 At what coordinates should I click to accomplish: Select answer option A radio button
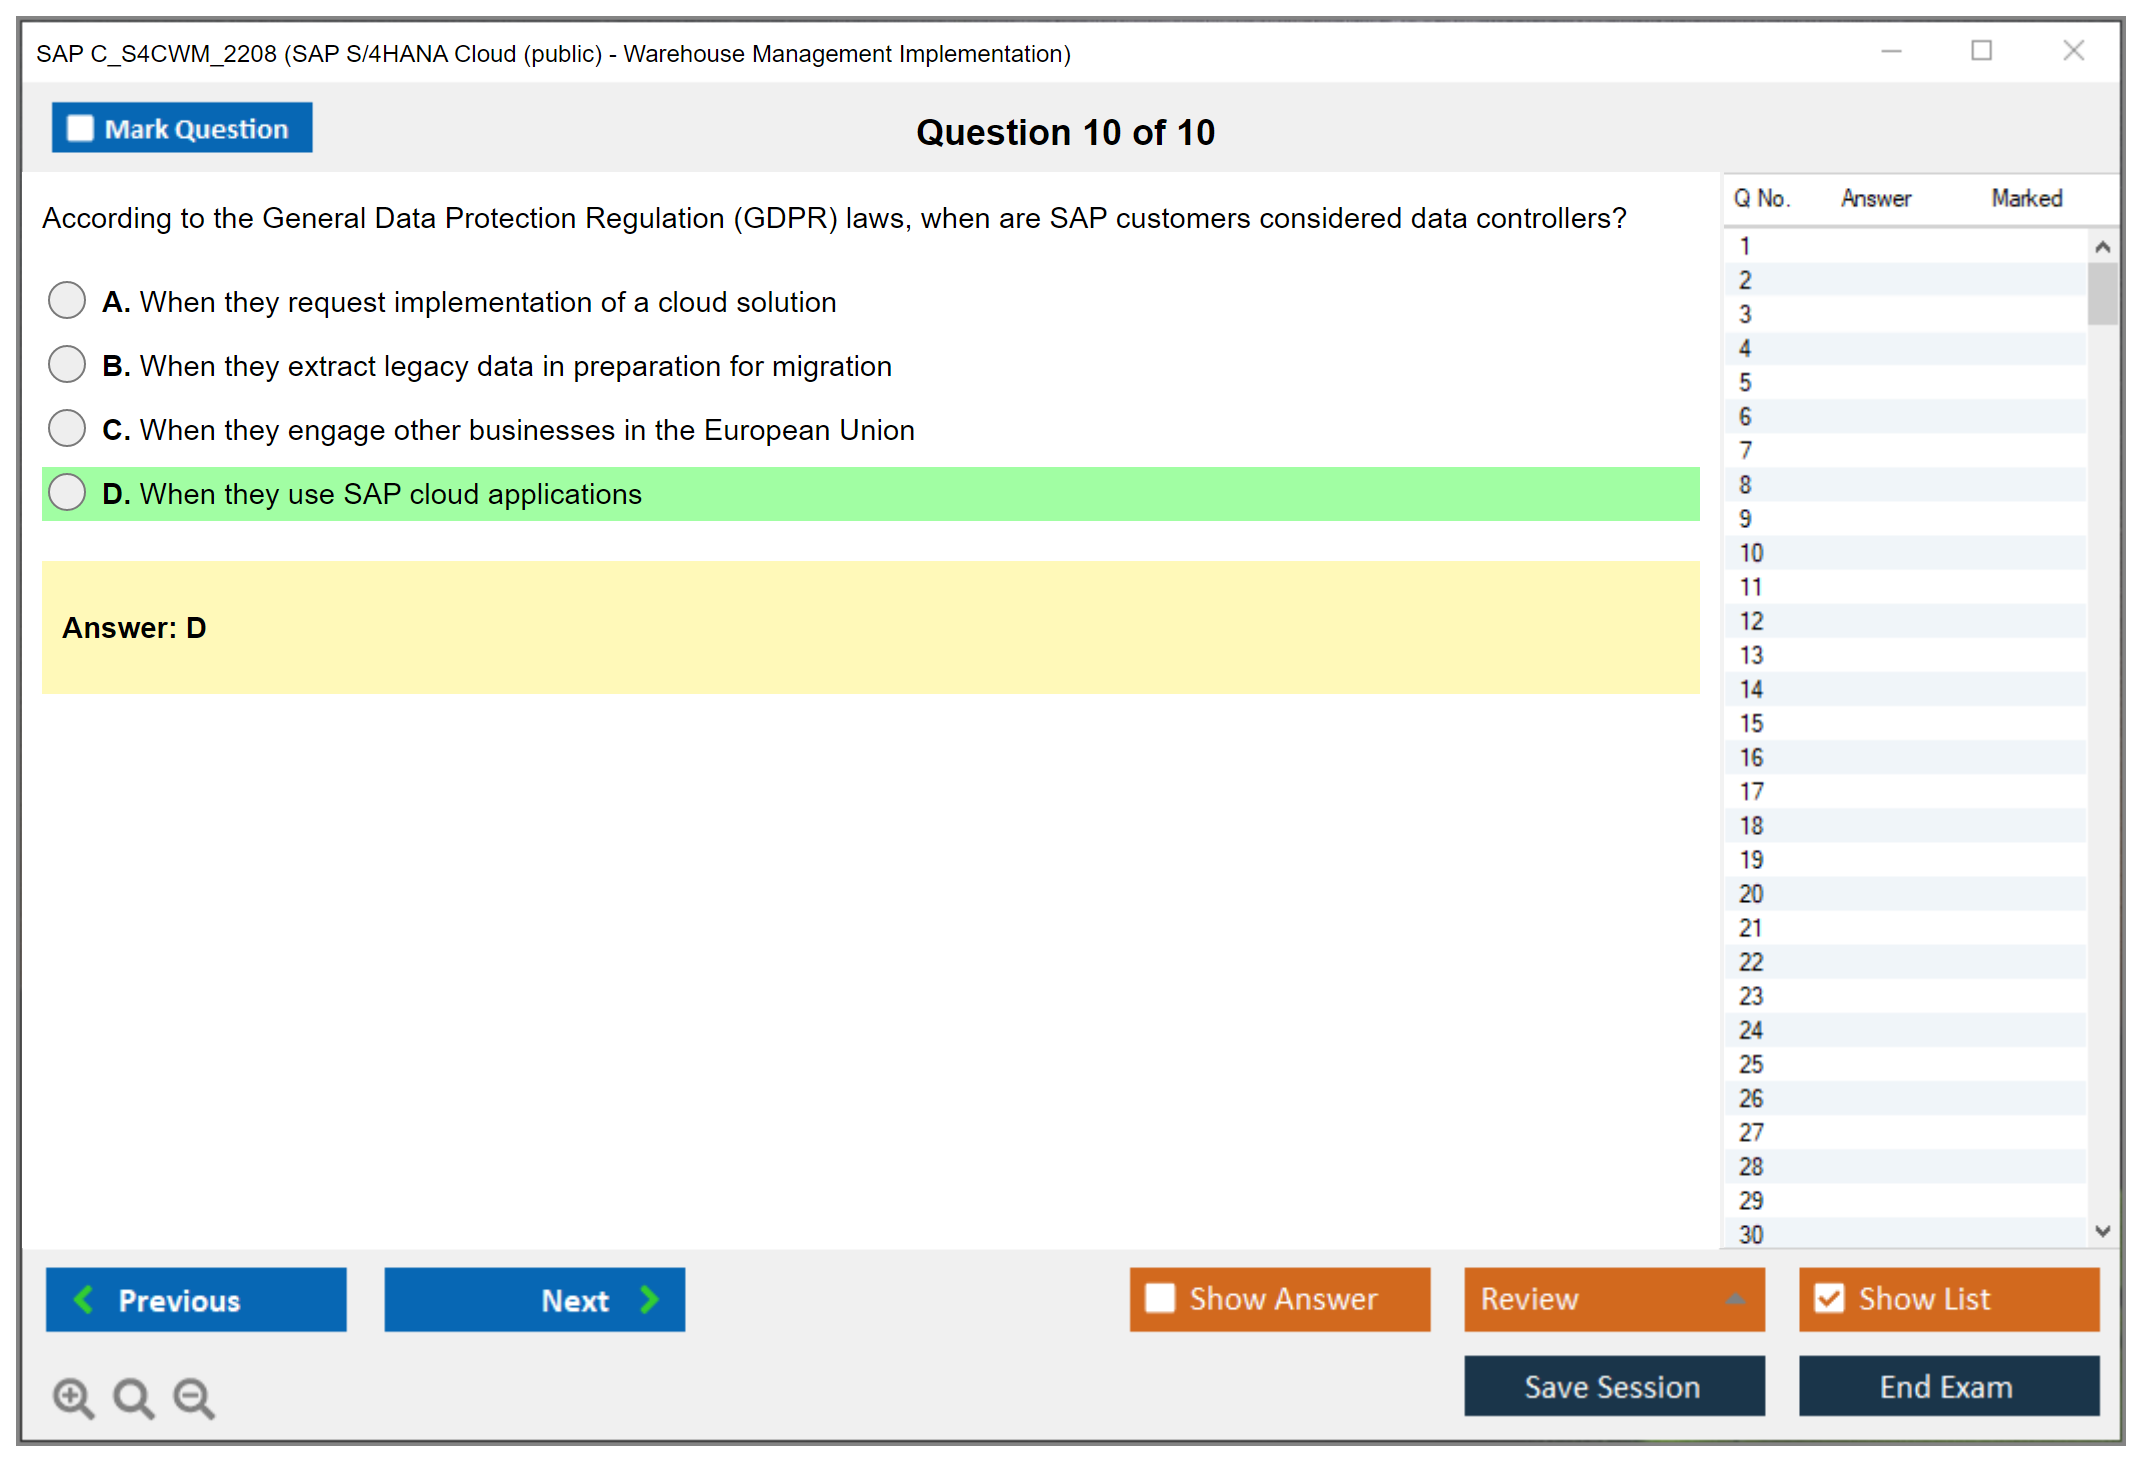(x=67, y=300)
